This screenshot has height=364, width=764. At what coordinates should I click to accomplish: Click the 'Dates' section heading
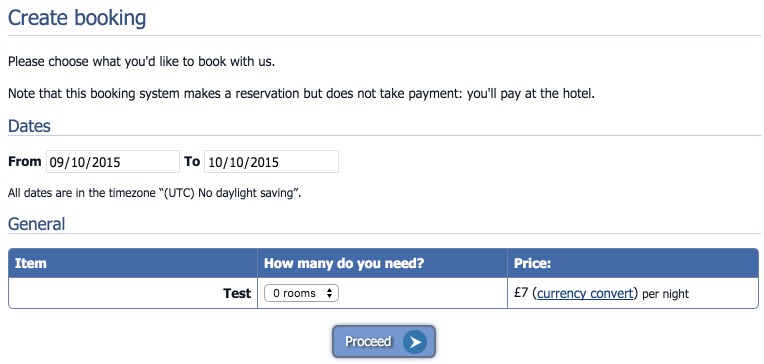[x=29, y=126]
